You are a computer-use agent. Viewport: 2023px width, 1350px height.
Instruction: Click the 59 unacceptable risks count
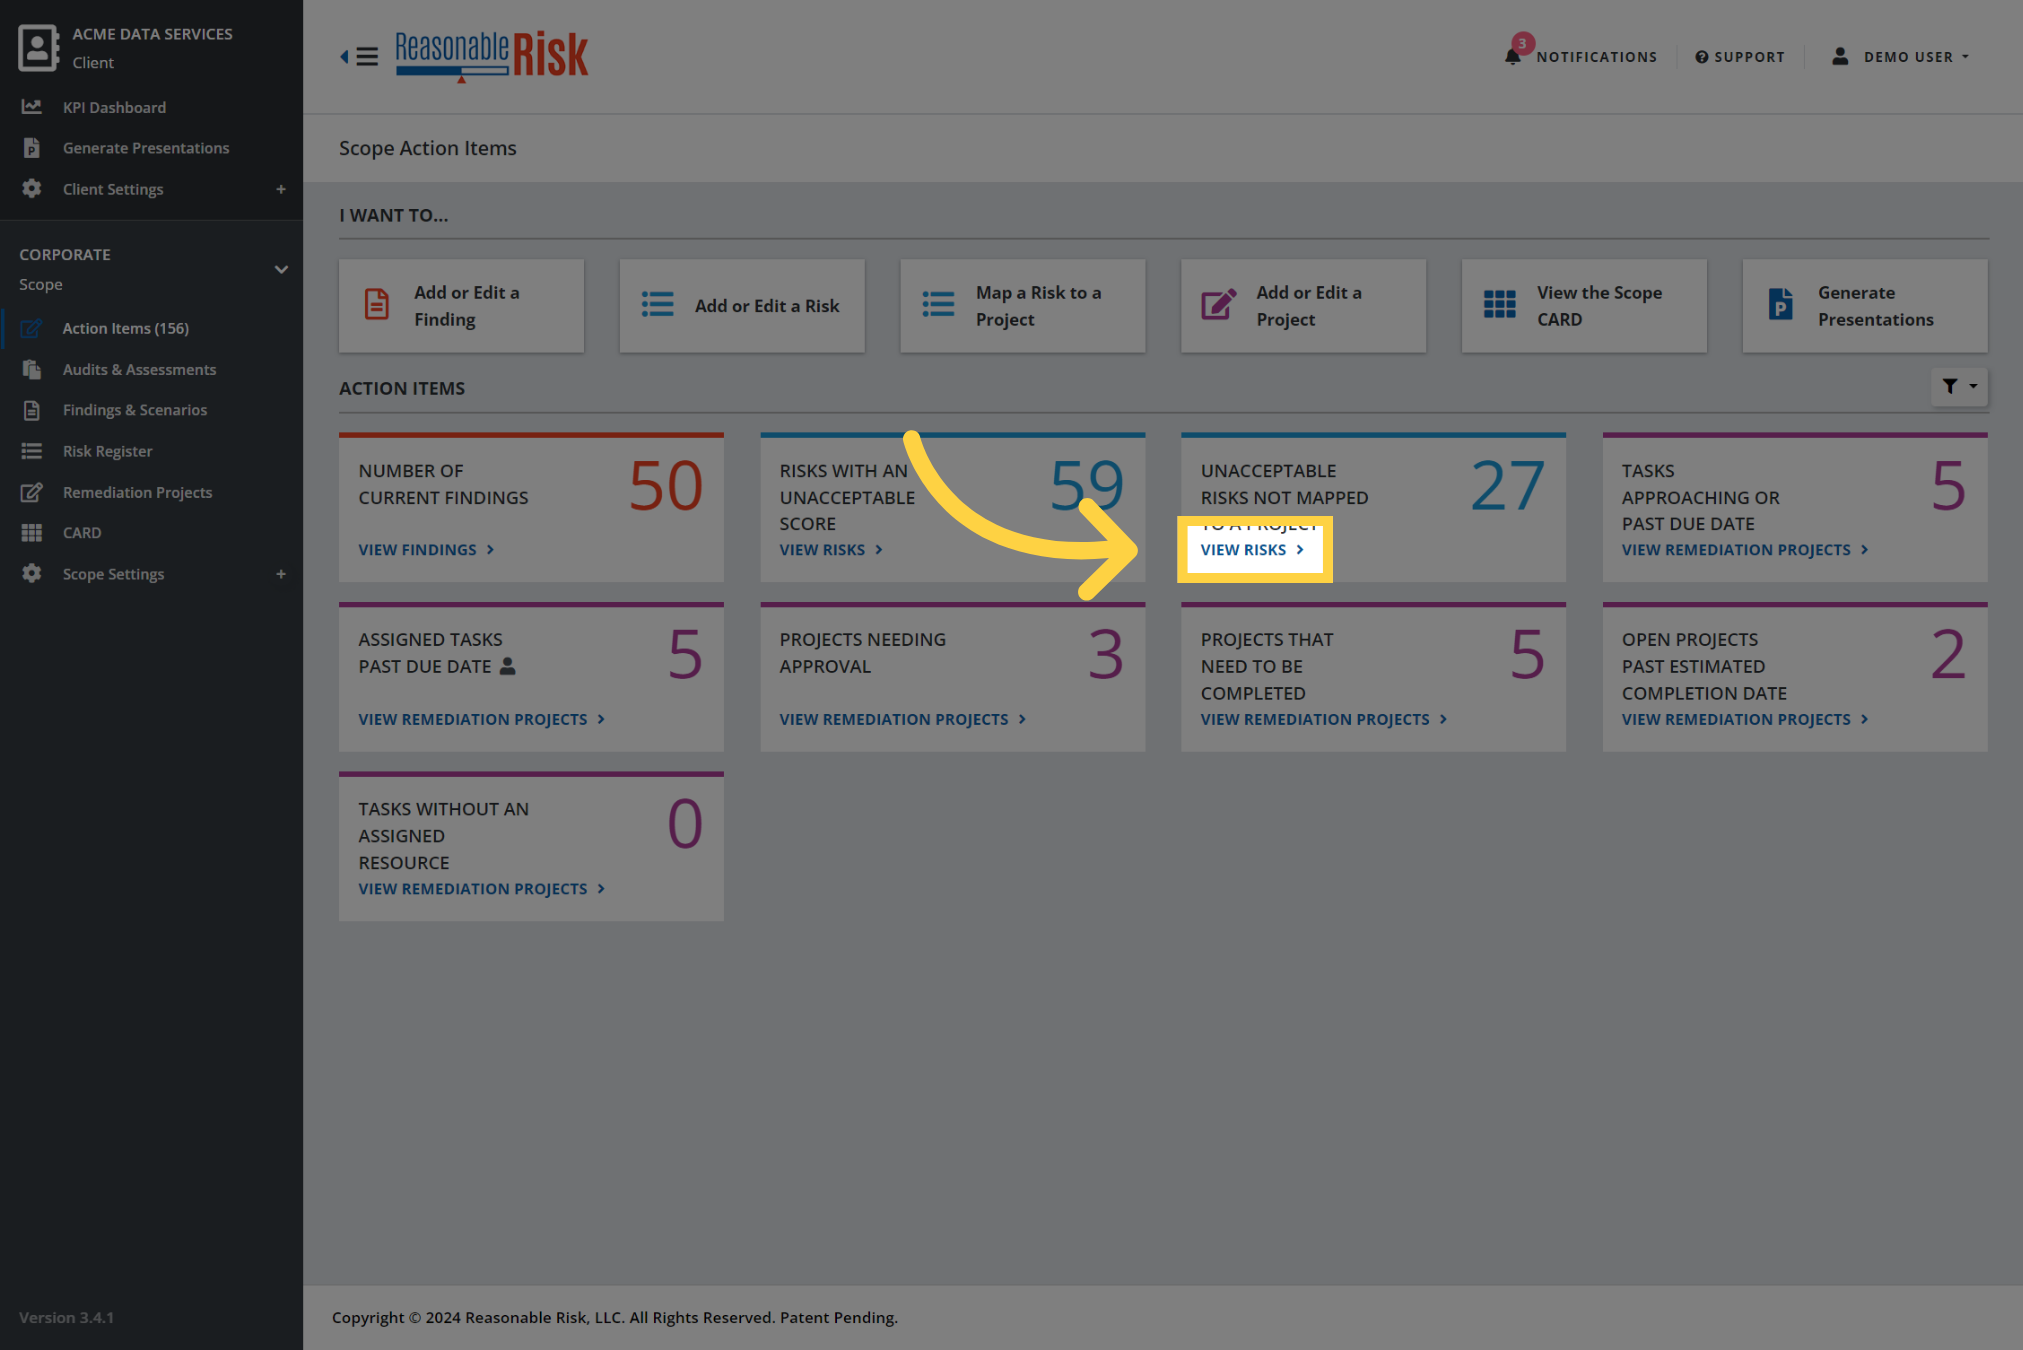pyautogui.click(x=1086, y=486)
